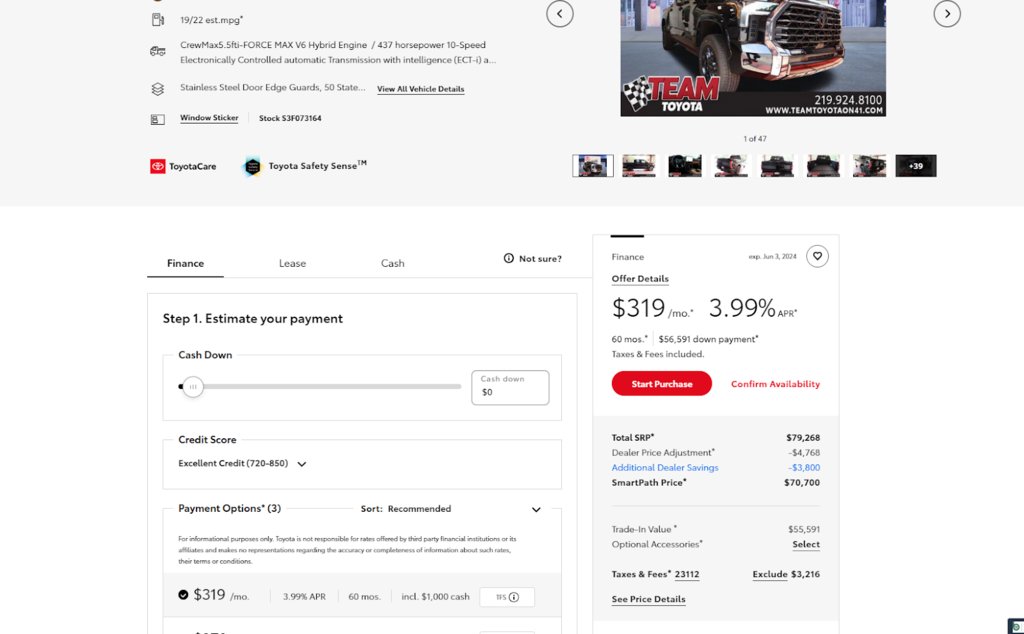The width and height of the screenshot is (1024, 634).
Task: Click Confirm Availability link
Action: click(775, 384)
